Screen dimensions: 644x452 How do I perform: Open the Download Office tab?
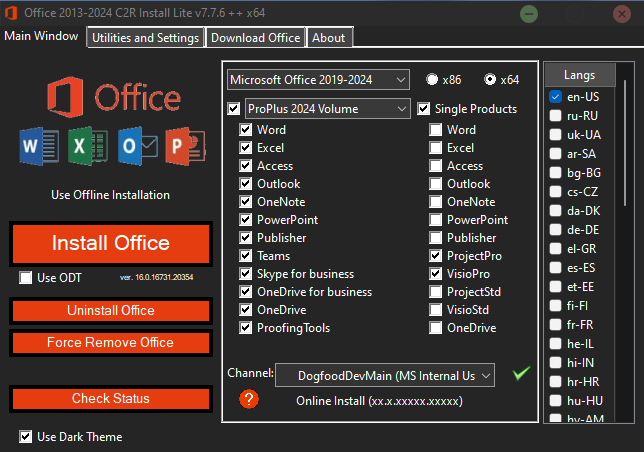tap(255, 38)
